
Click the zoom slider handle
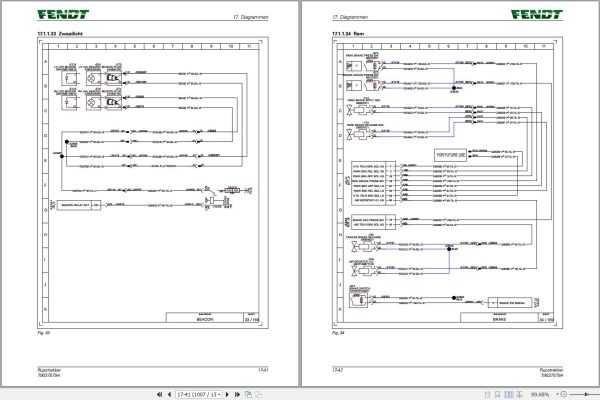coord(586,394)
